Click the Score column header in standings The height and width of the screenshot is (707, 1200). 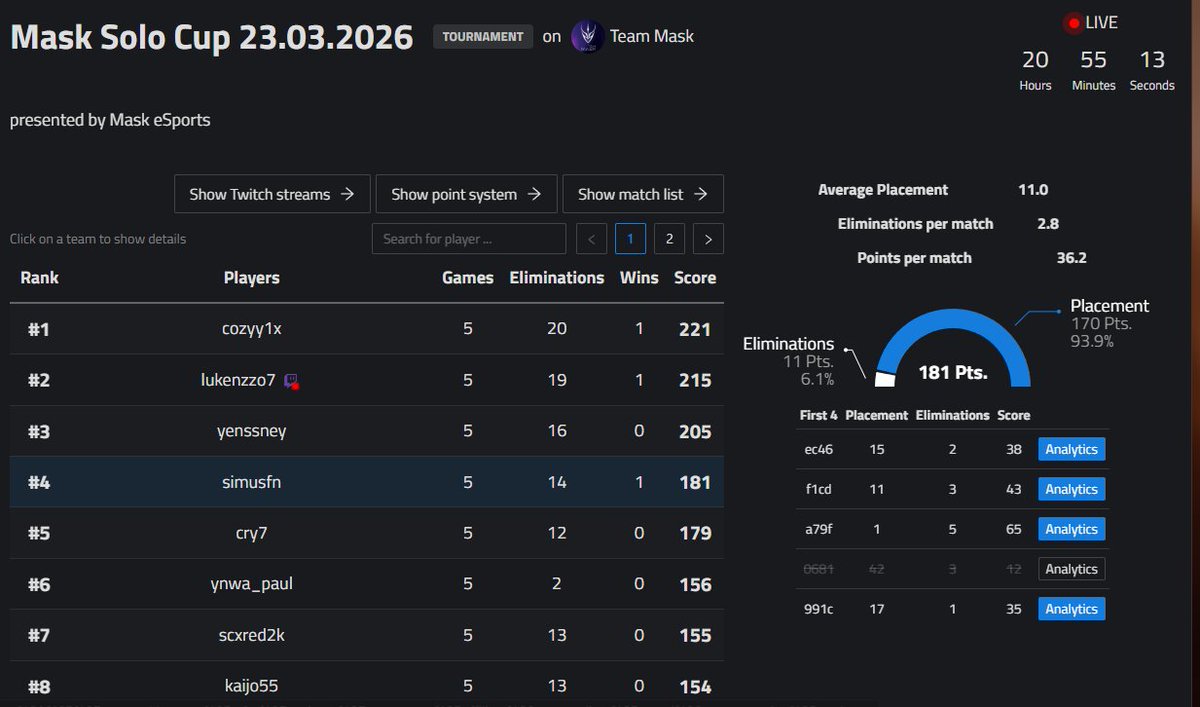(695, 278)
